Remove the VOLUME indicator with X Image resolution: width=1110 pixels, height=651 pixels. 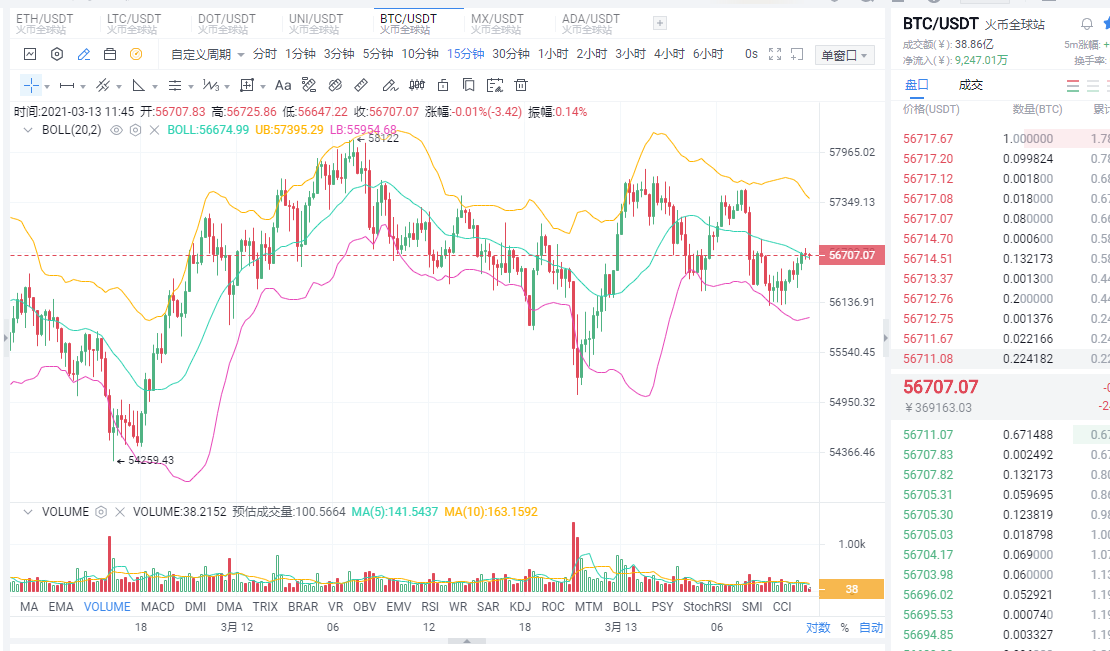click(120, 512)
